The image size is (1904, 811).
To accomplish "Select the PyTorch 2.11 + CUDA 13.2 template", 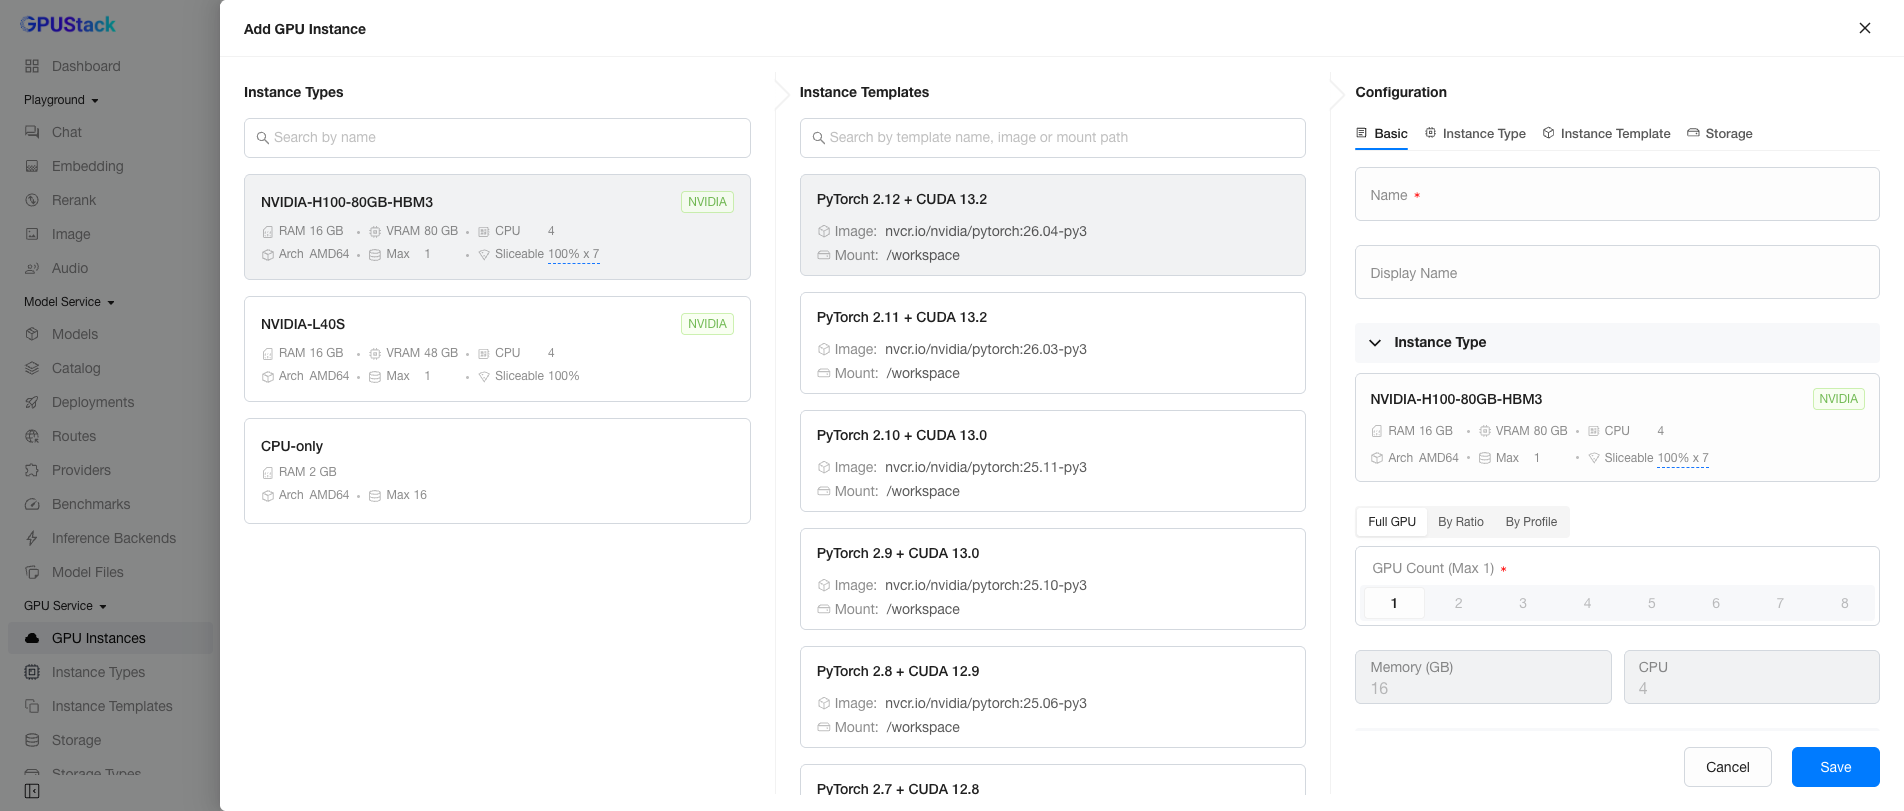I will [x=1052, y=343].
